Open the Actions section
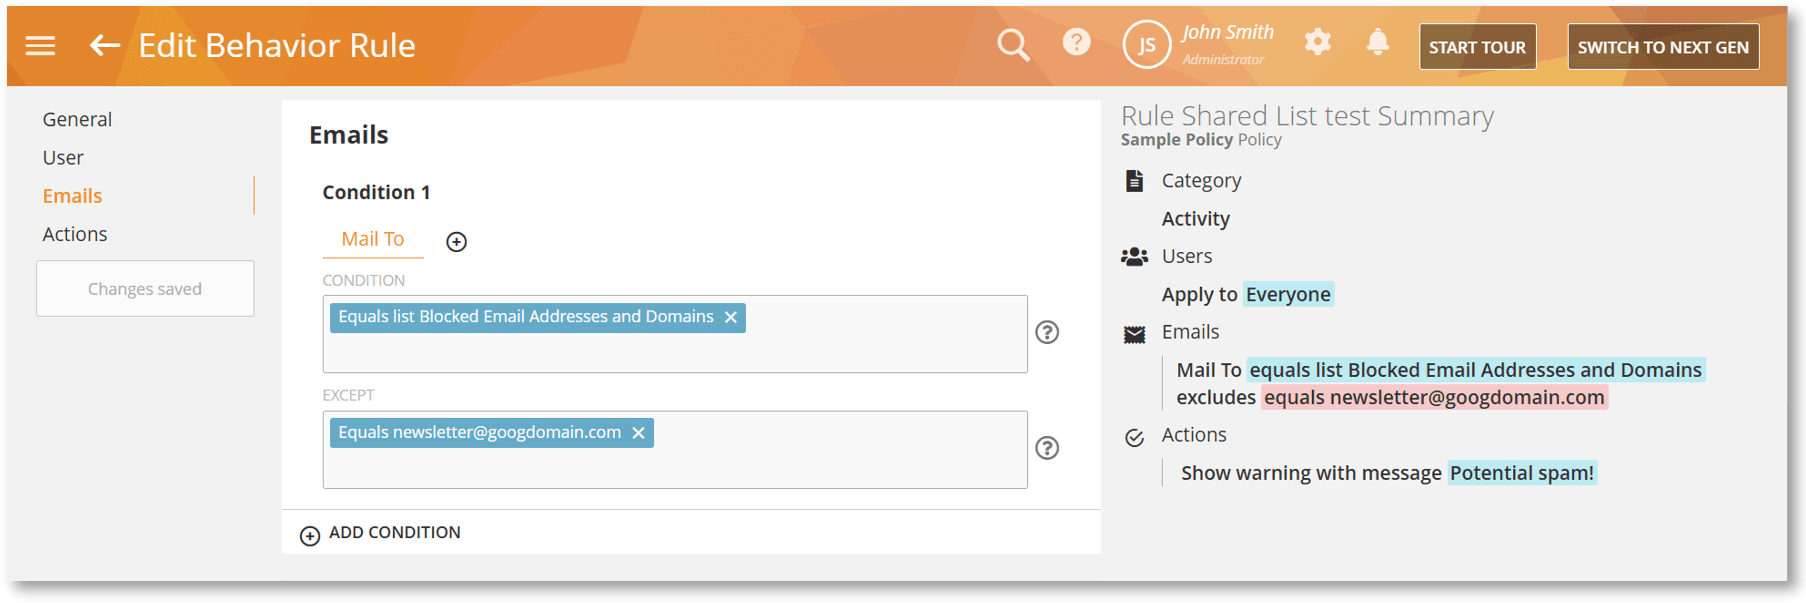 pos(75,234)
